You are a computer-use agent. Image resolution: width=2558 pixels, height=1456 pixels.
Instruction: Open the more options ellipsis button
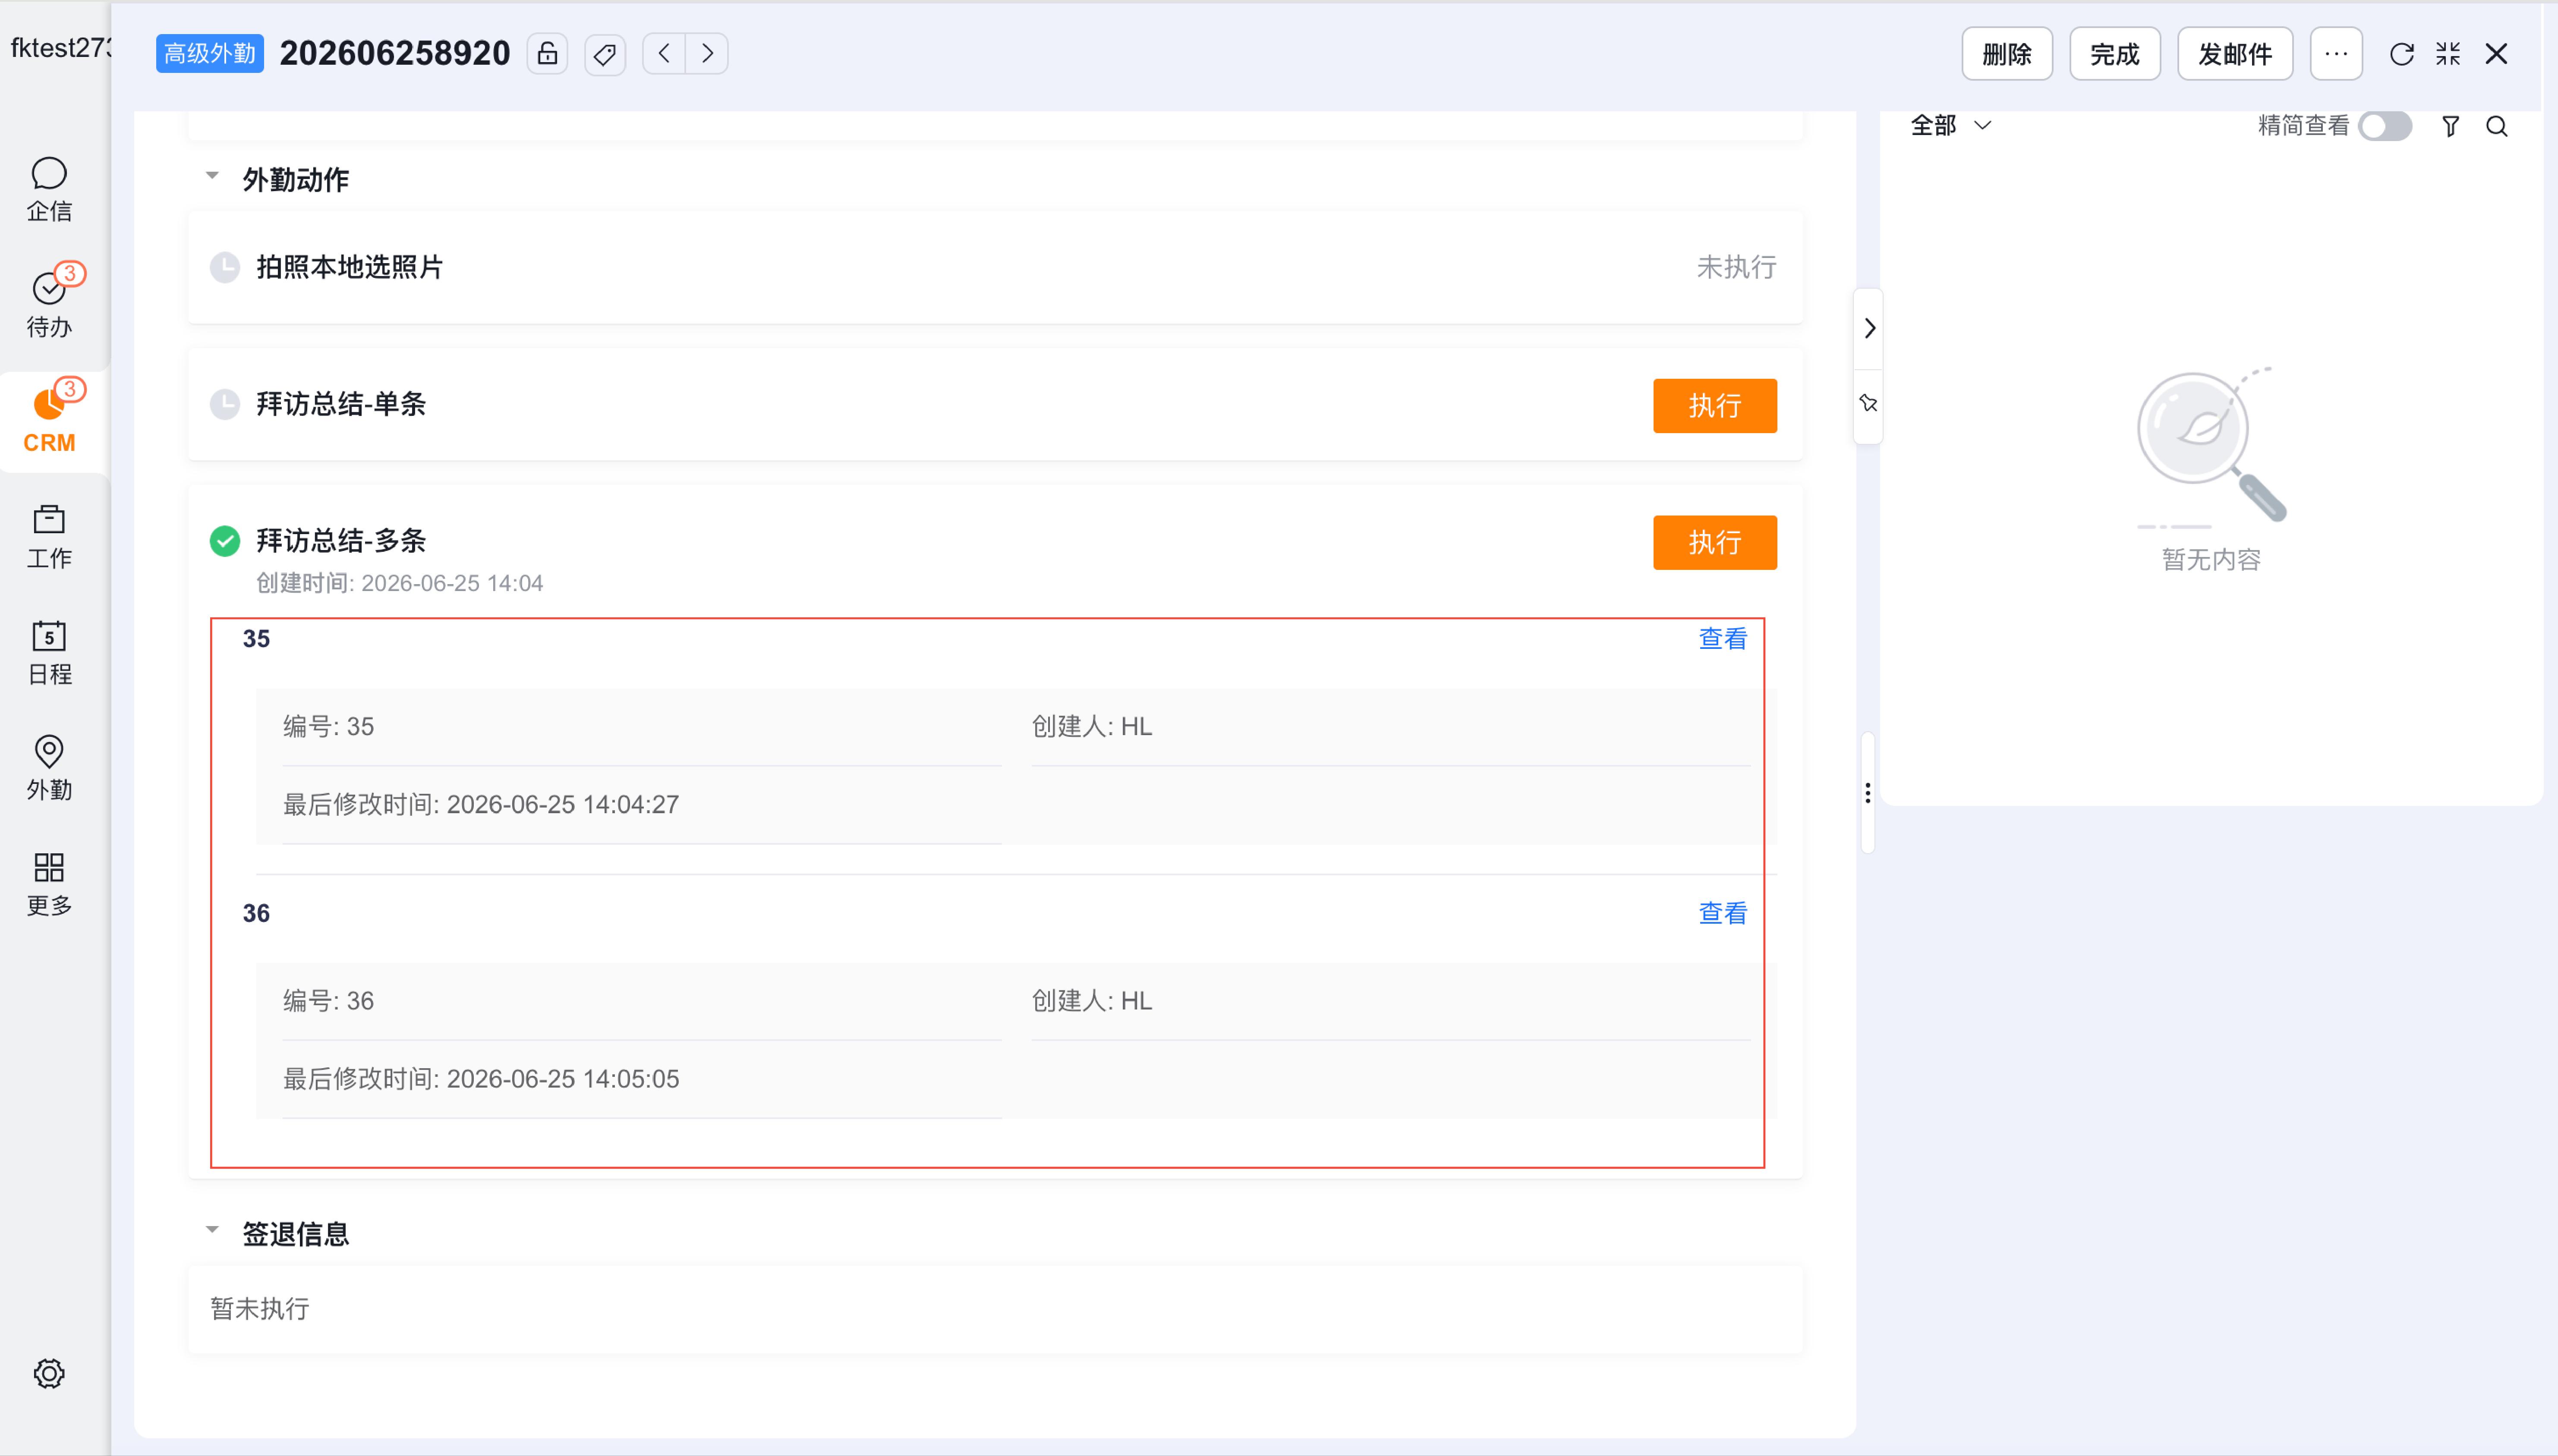coord(2336,54)
